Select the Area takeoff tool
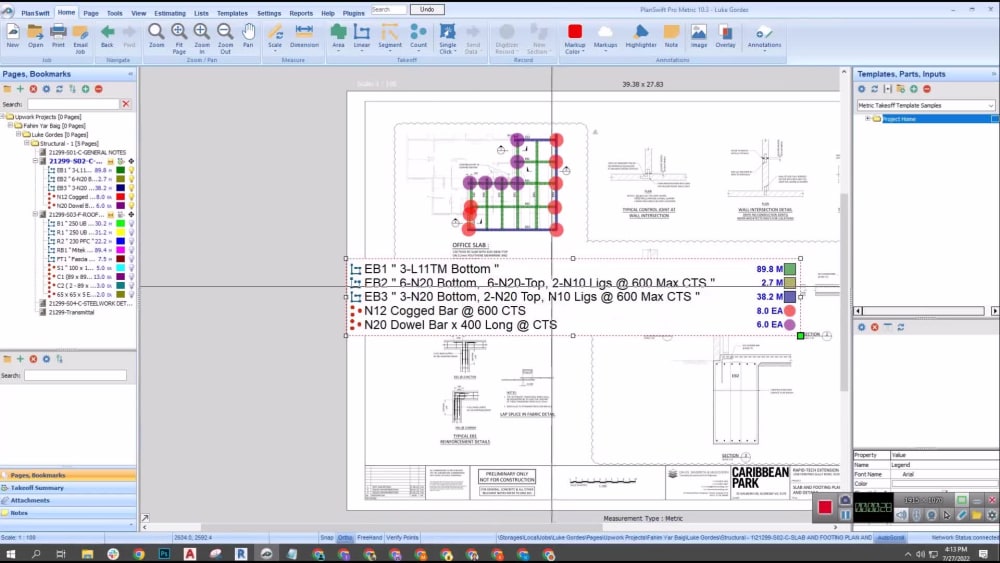This screenshot has height=563, width=1000. [338, 36]
